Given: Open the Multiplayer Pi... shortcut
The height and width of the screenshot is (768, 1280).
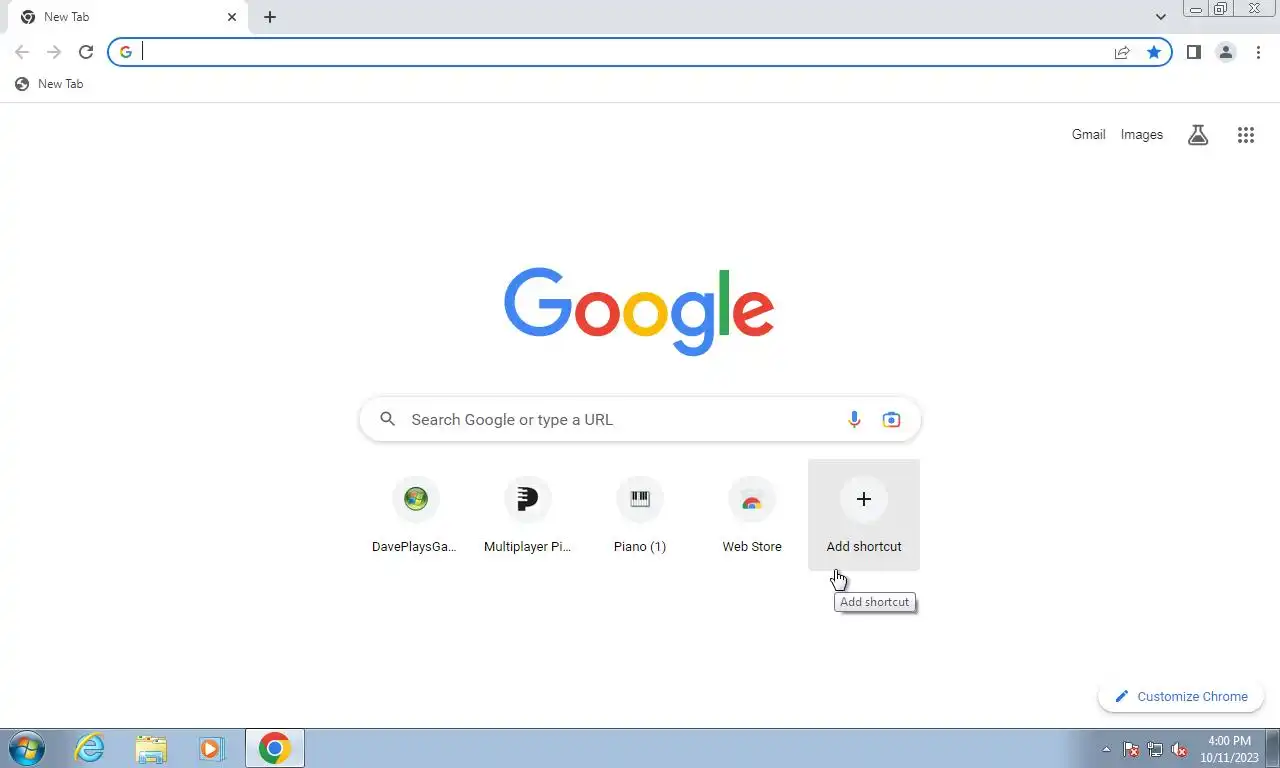Looking at the screenshot, I should (527, 515).
